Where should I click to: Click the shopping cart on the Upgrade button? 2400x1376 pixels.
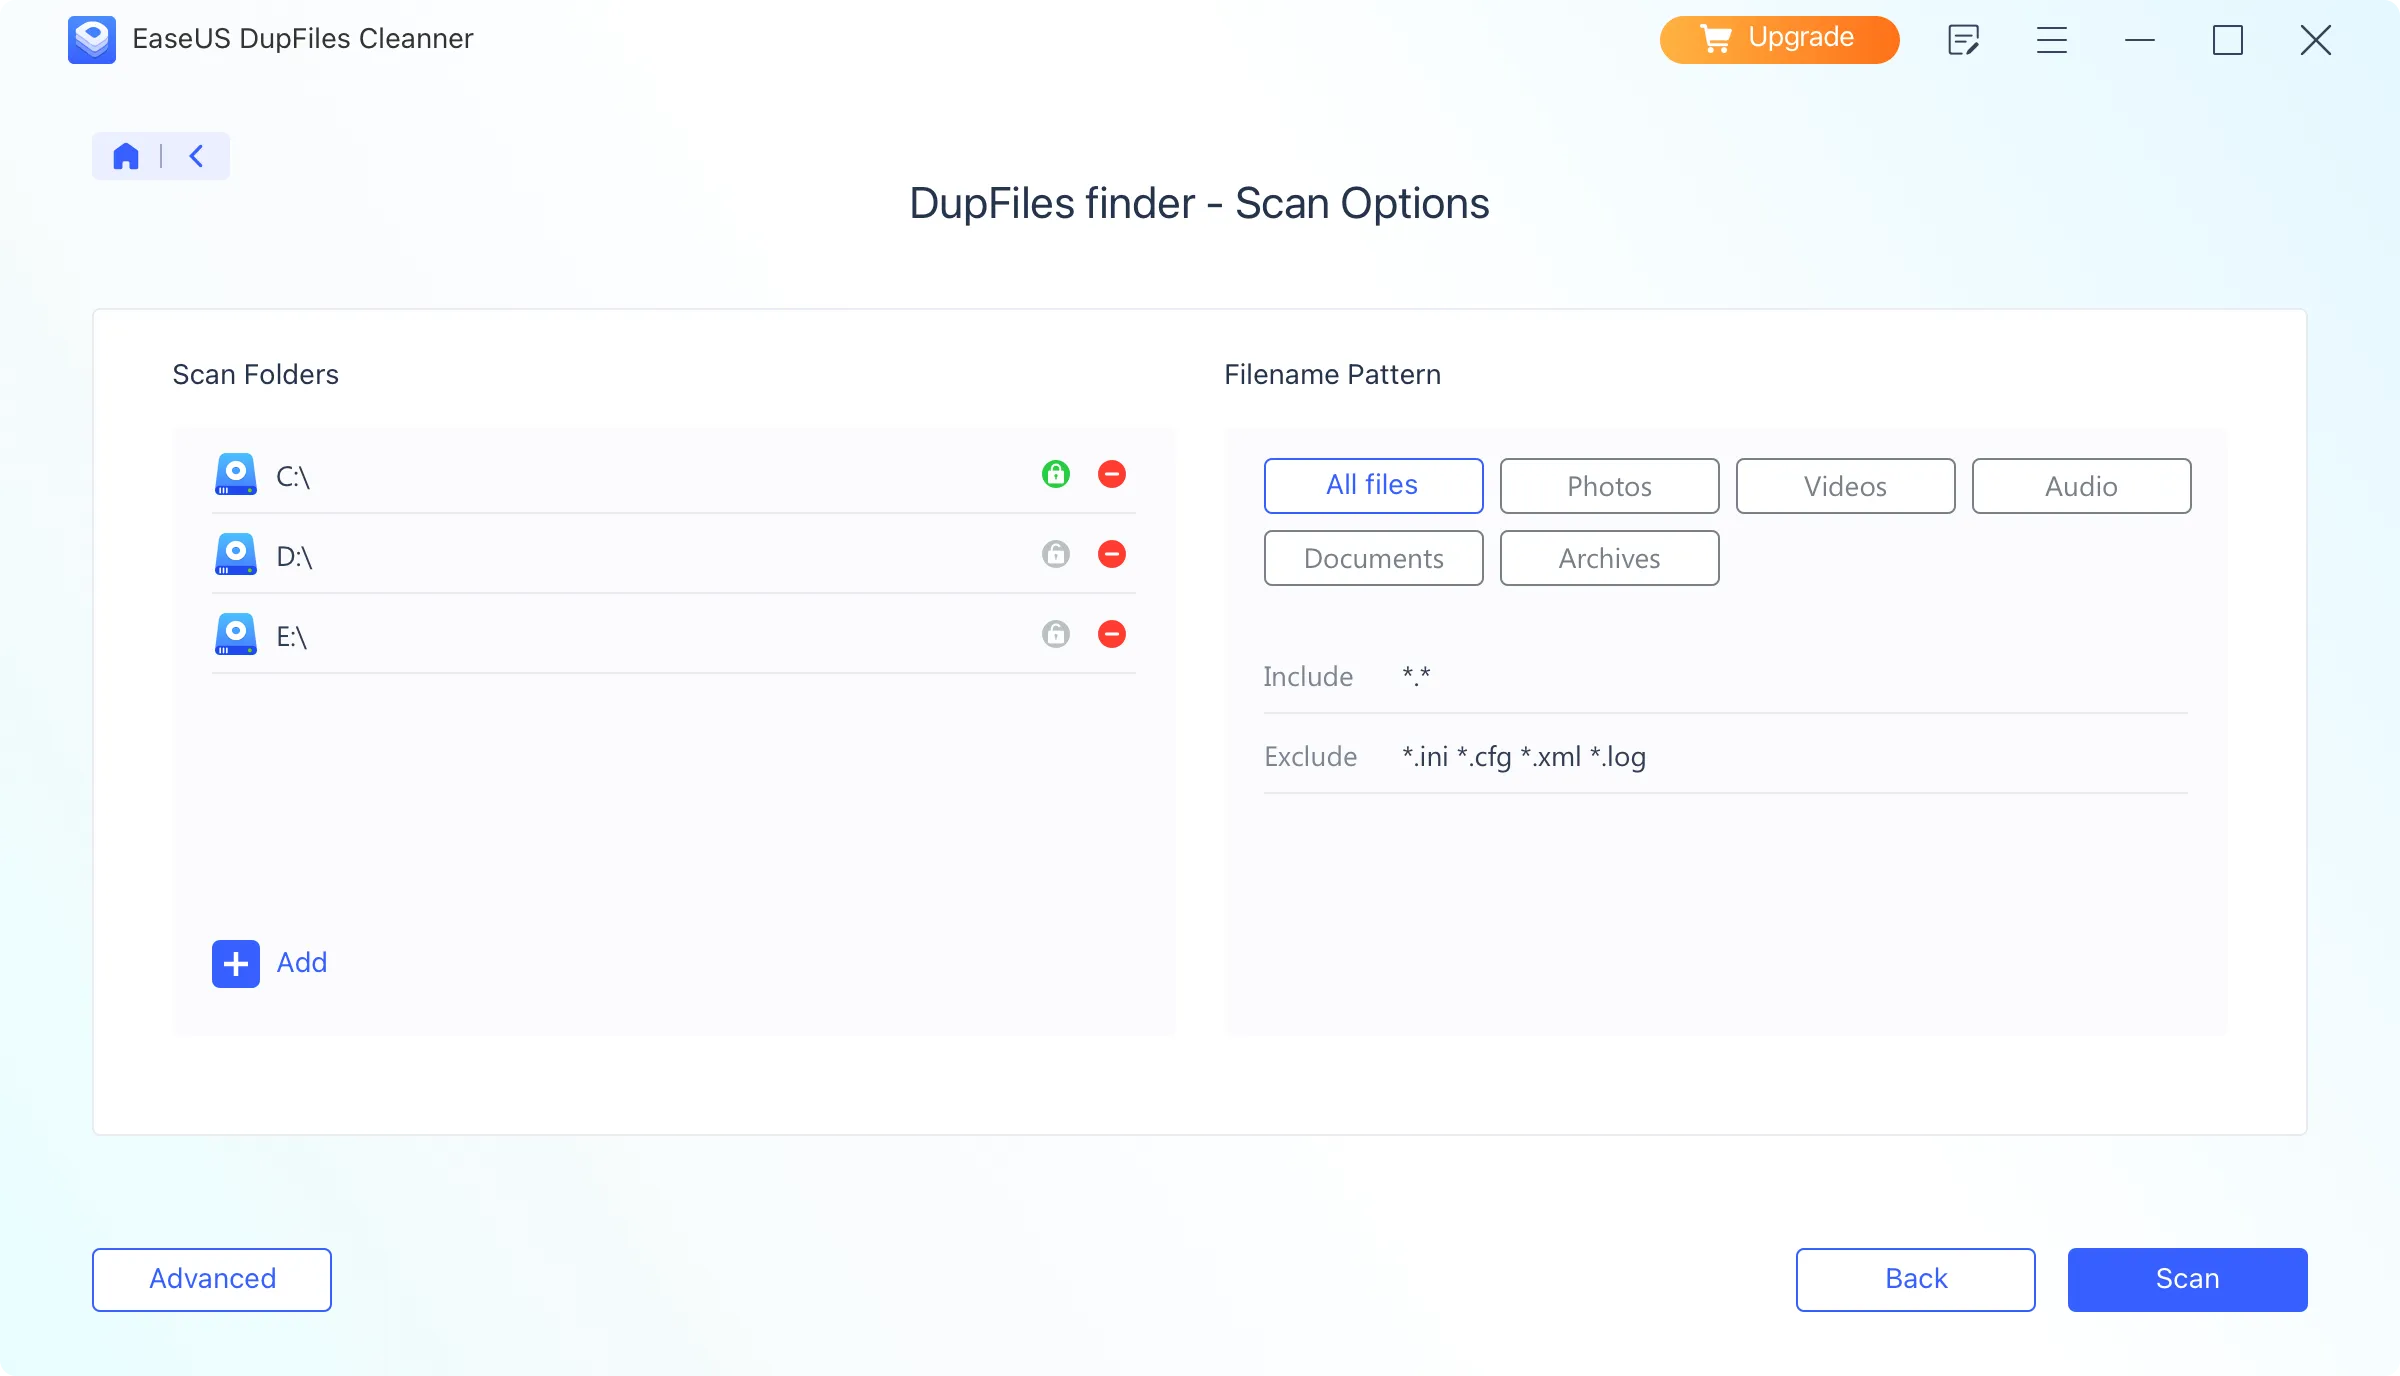click(1716, 38)
